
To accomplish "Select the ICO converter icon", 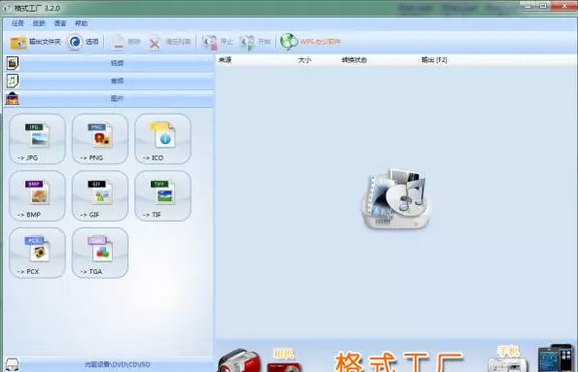I will (163, 139).
